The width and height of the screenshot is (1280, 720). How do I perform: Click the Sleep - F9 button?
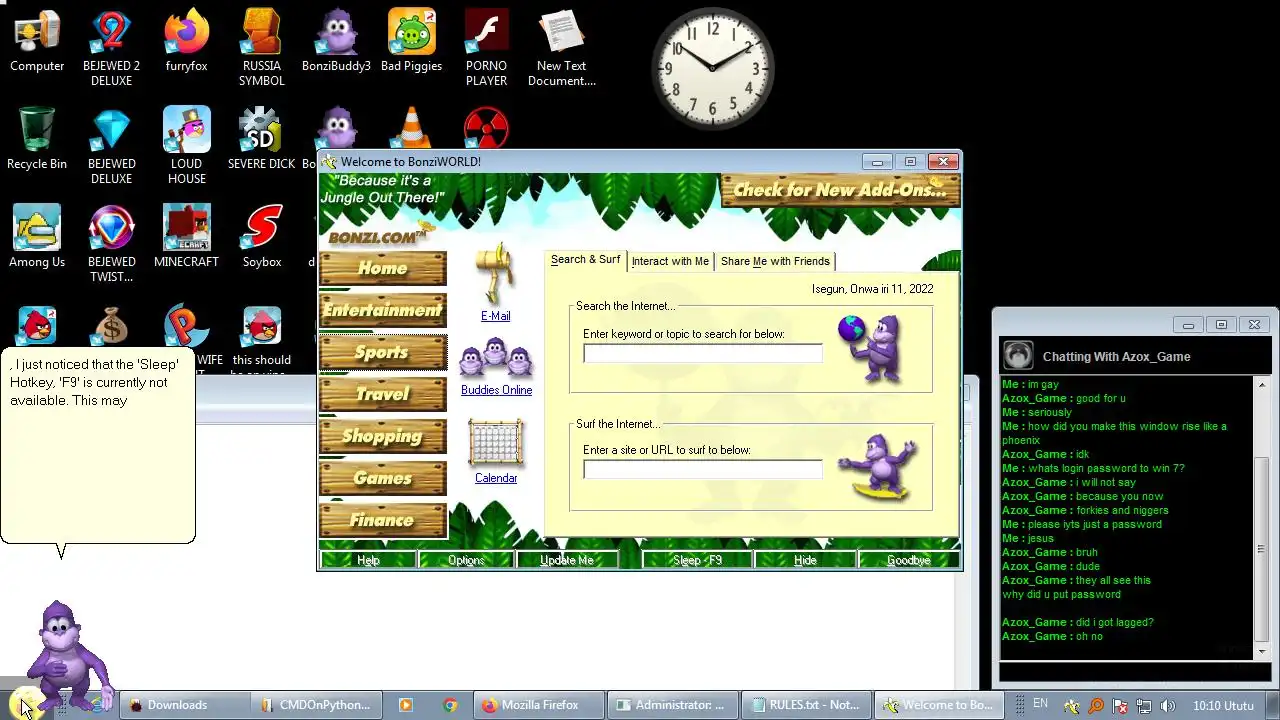pyautogui.click(x=697, y=560)
